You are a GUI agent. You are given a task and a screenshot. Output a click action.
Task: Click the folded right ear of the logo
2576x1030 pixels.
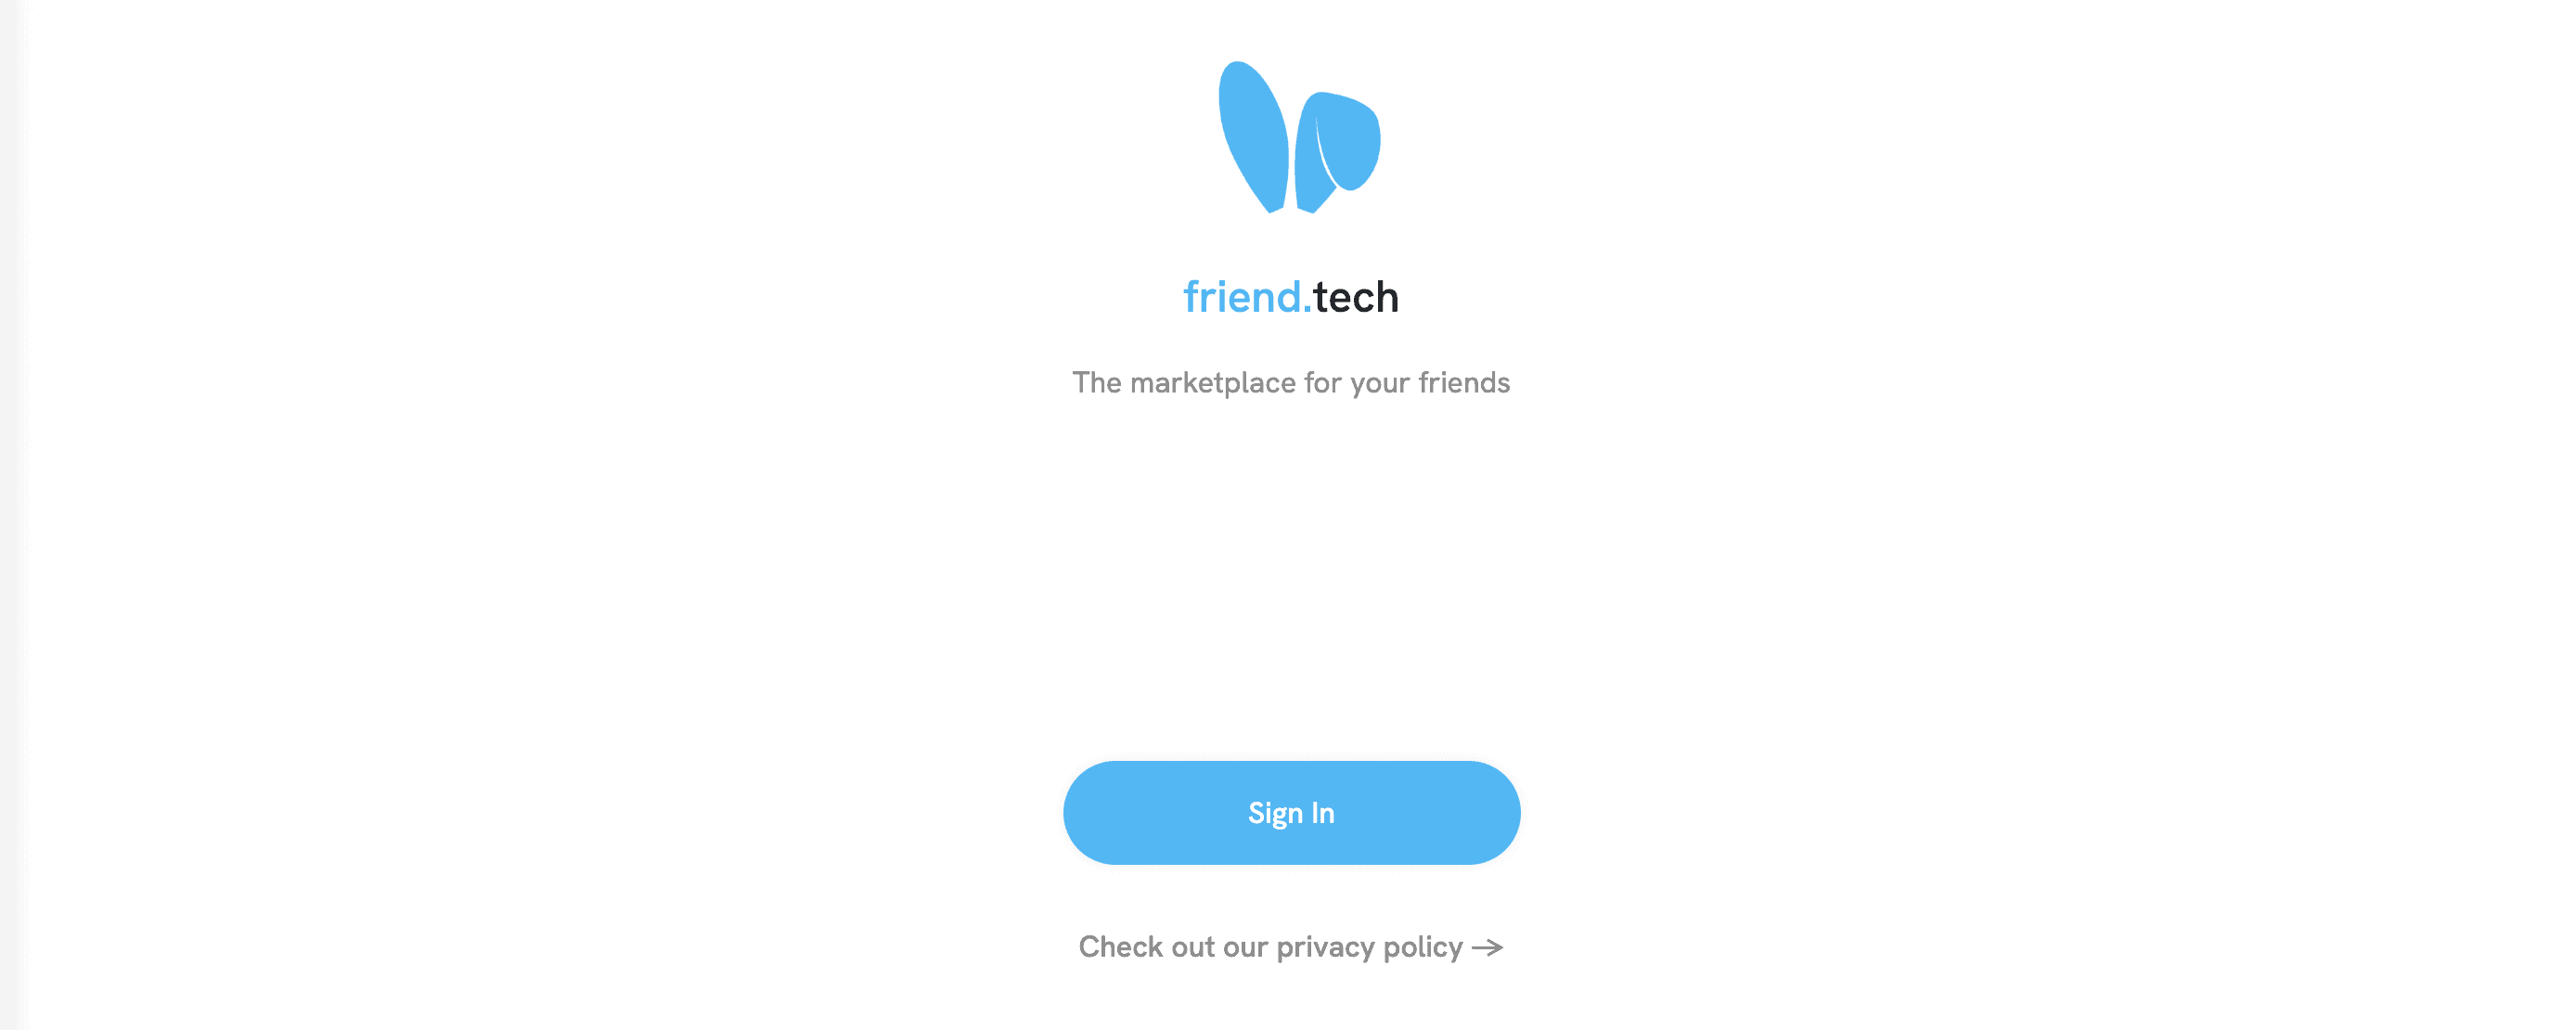pyautogui.click(x=1338, y=151)
